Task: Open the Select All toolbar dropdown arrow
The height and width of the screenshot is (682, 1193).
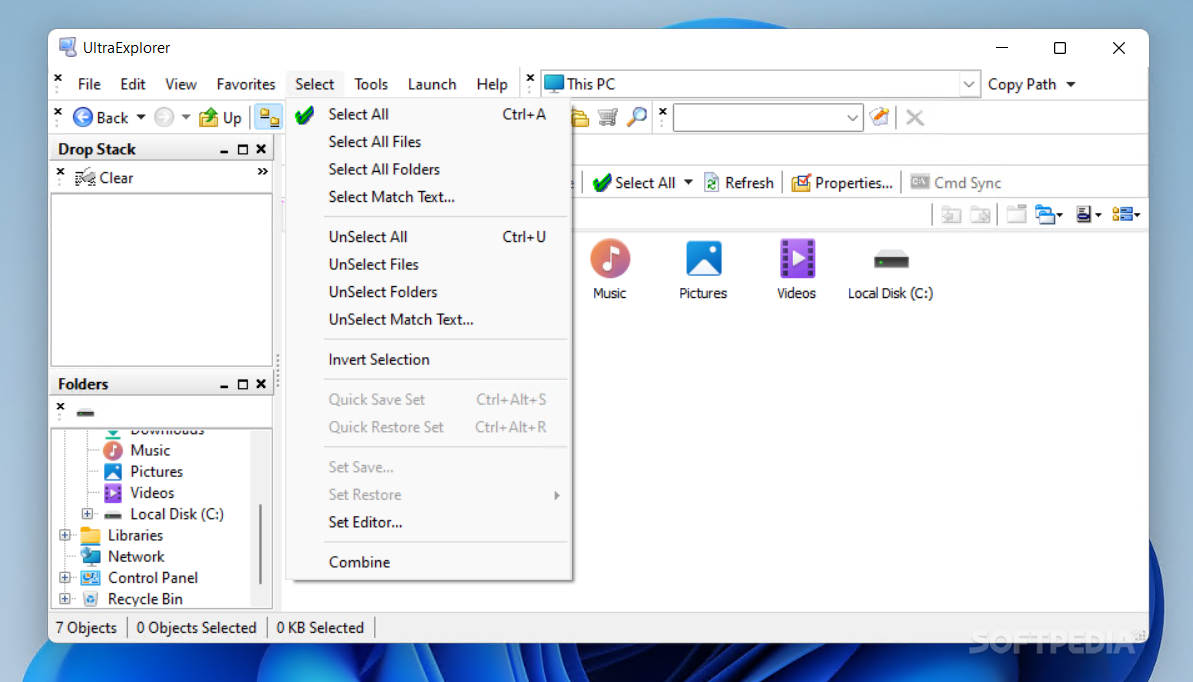Action: click(689, 183)
